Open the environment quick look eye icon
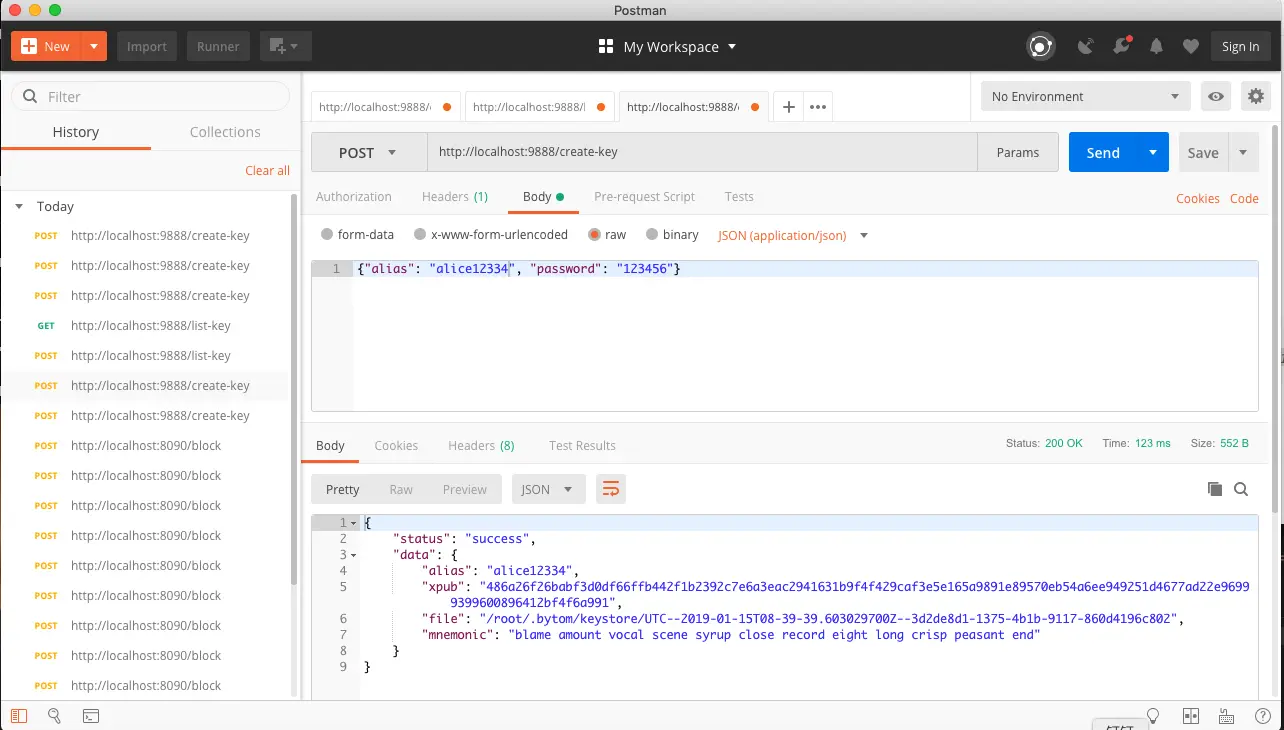 tap(1216, 97)
